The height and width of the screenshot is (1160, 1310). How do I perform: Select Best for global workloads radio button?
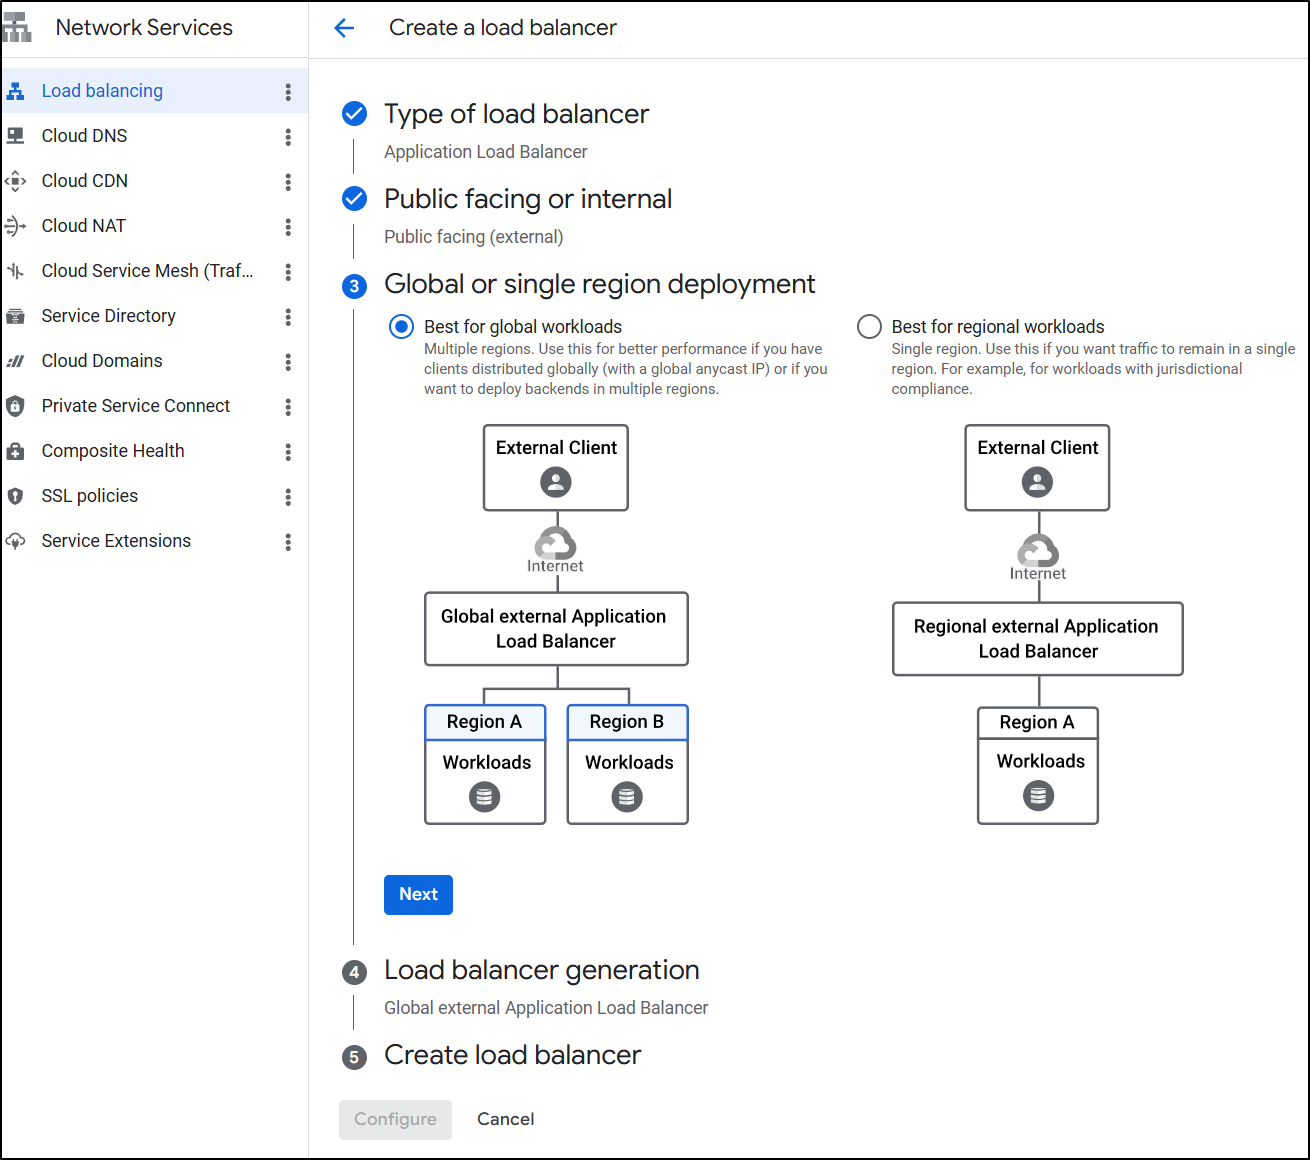(x=401, y=327)
